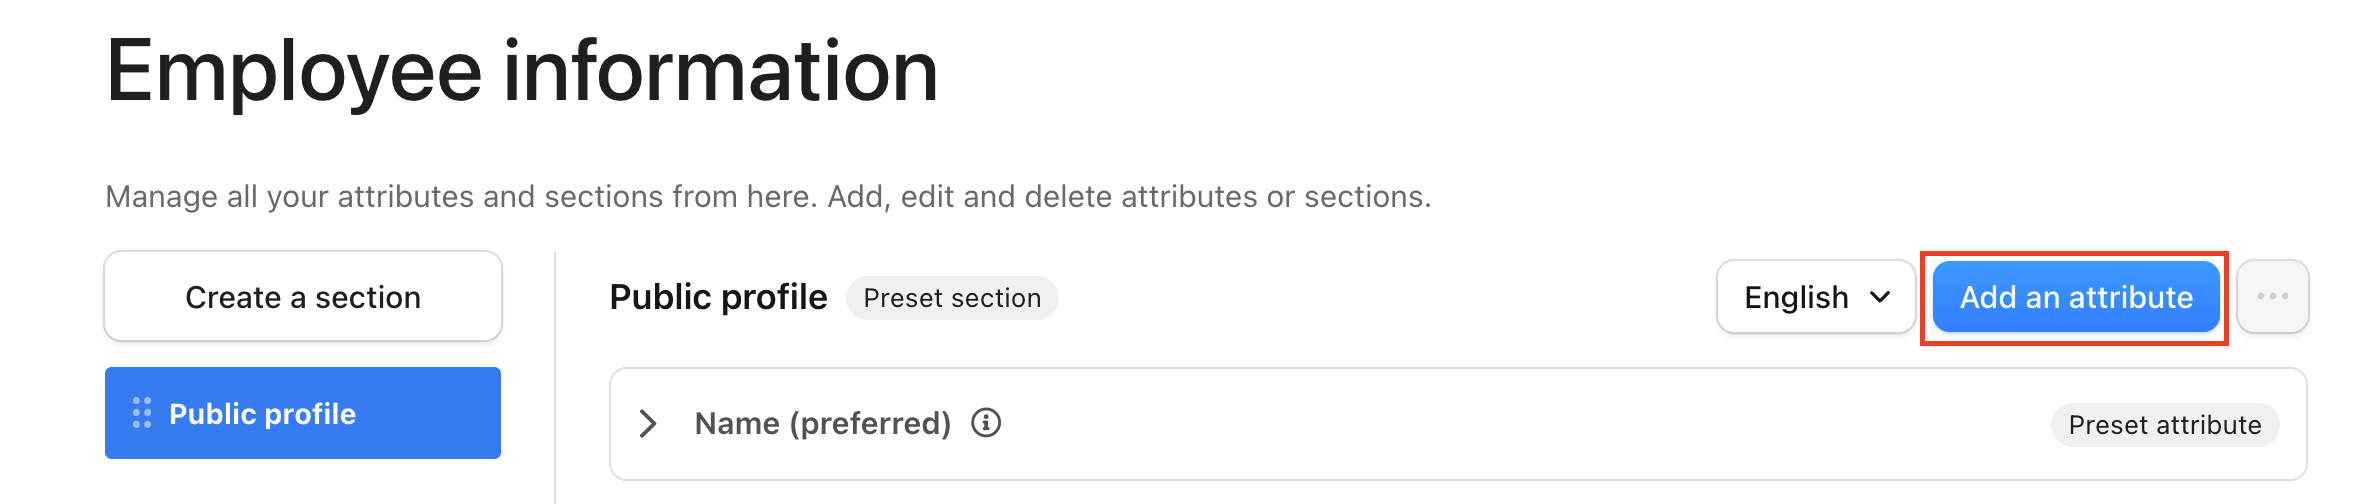Open the English language dropdown

[x=1816, y=297]
